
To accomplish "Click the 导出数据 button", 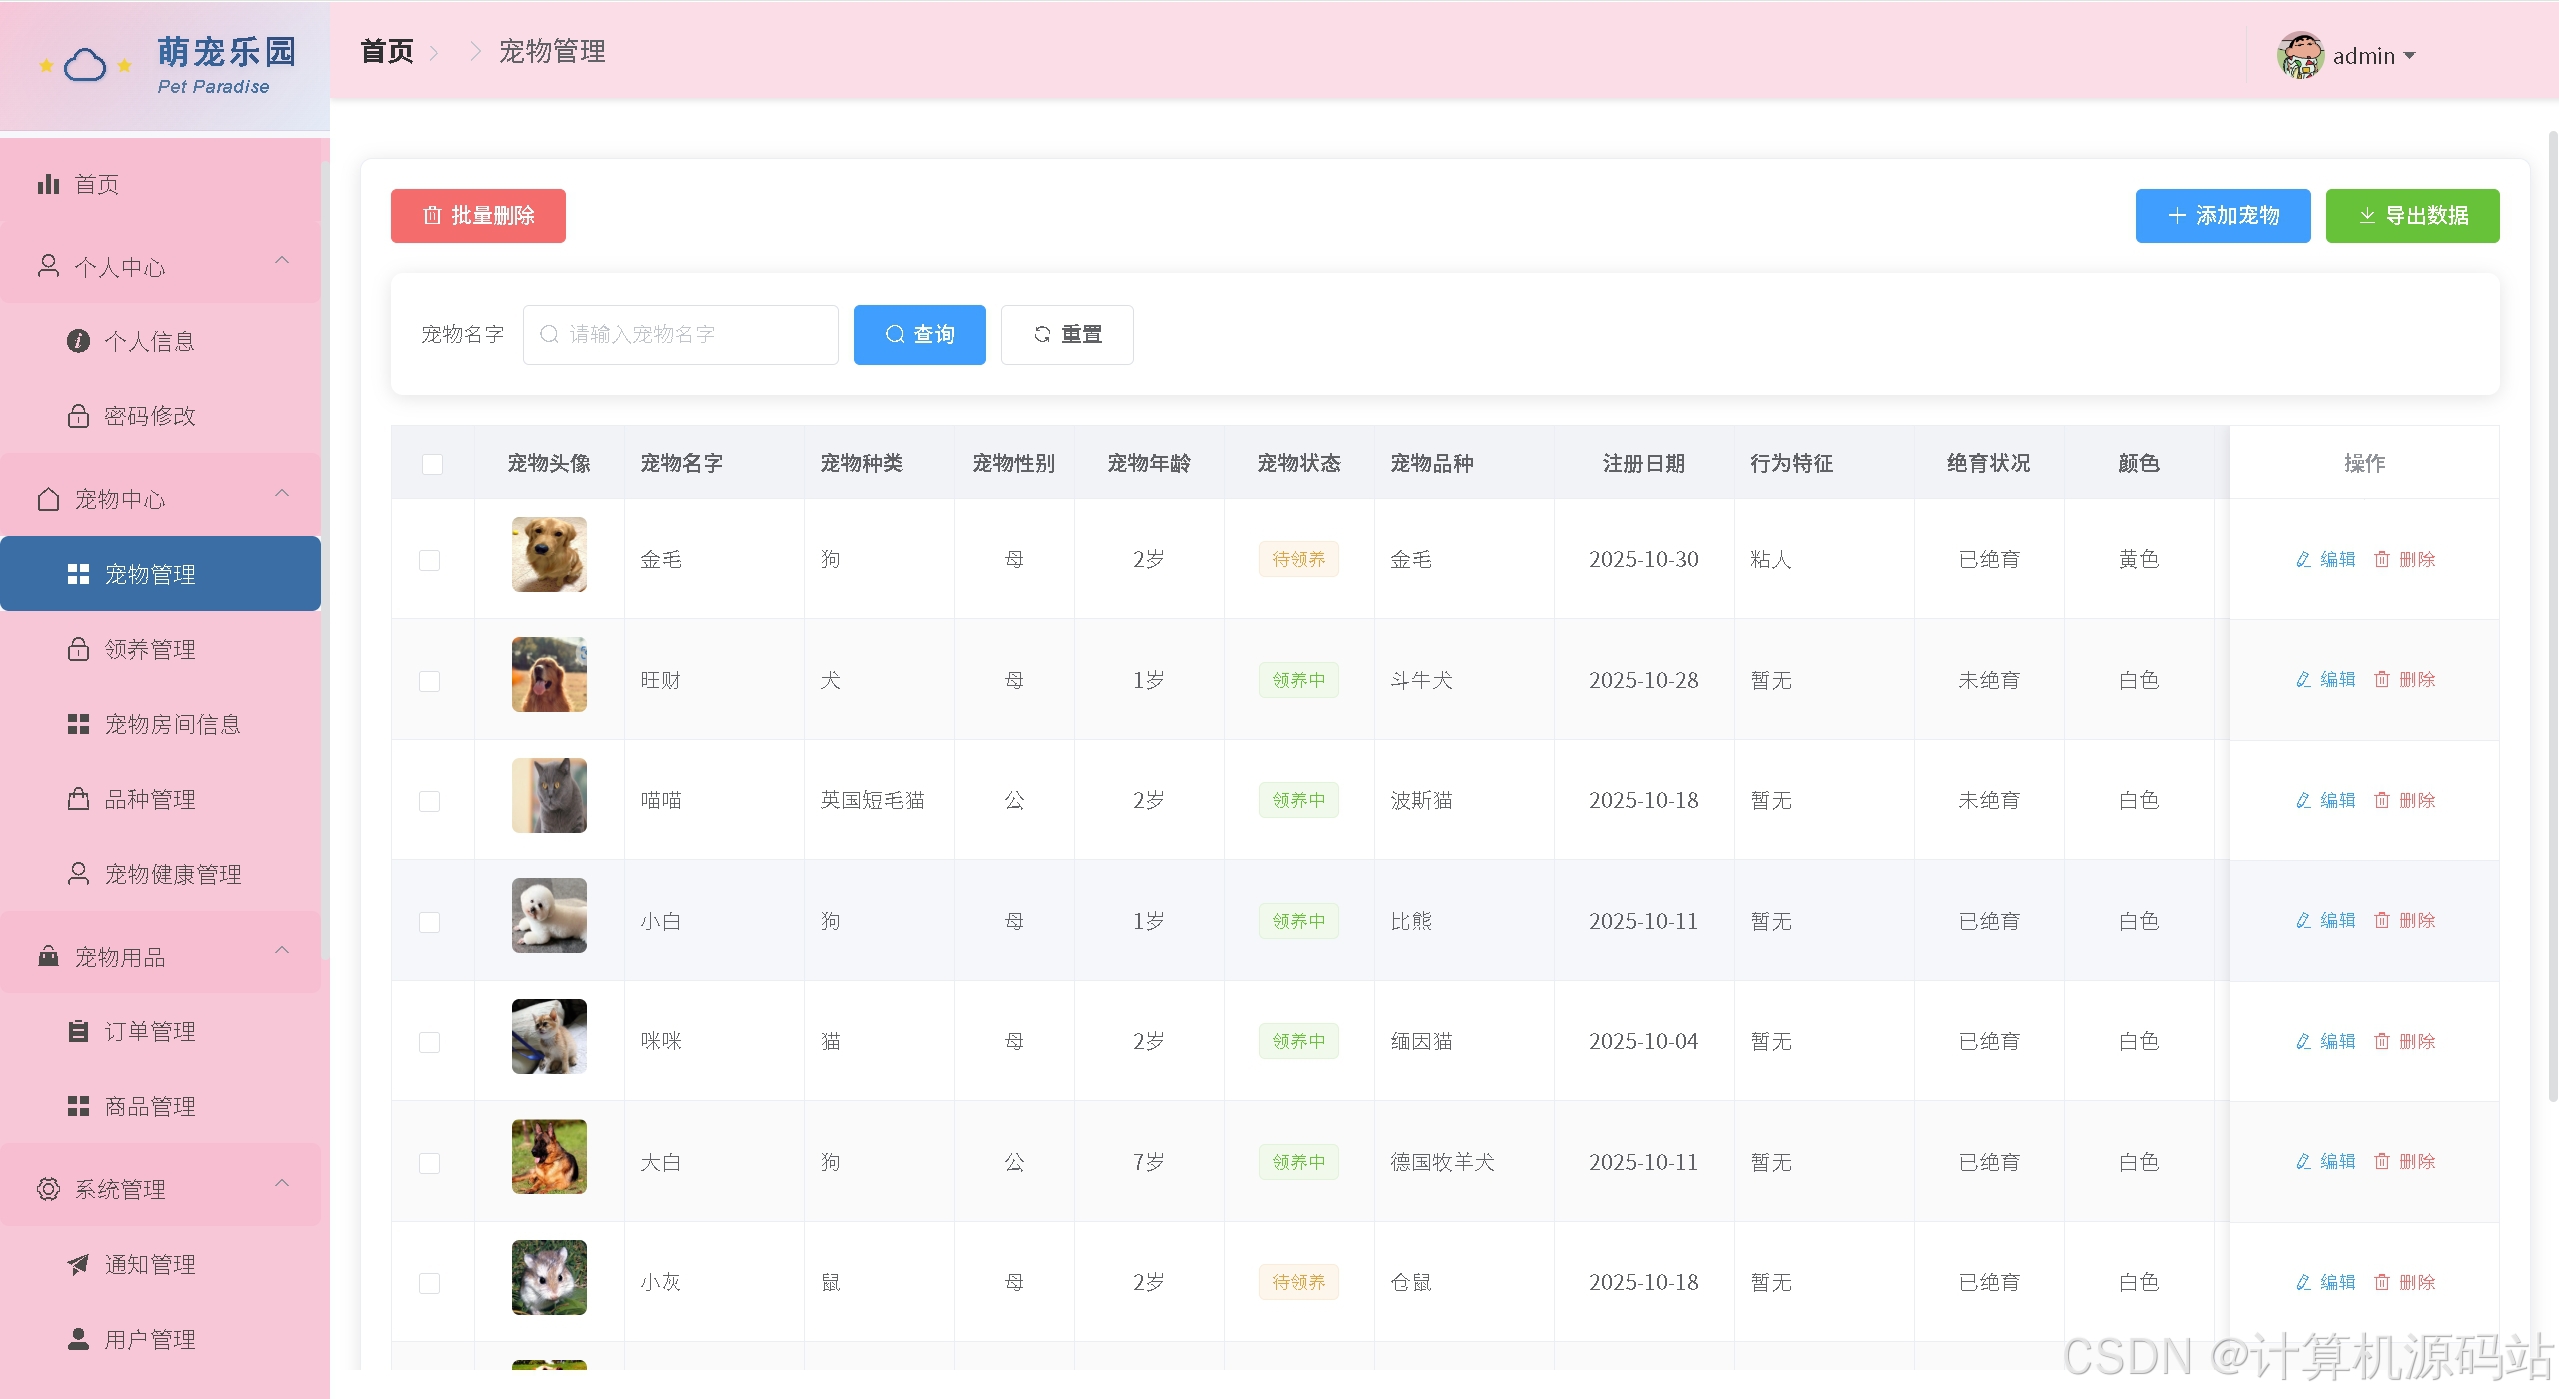I will [2412, 216].
